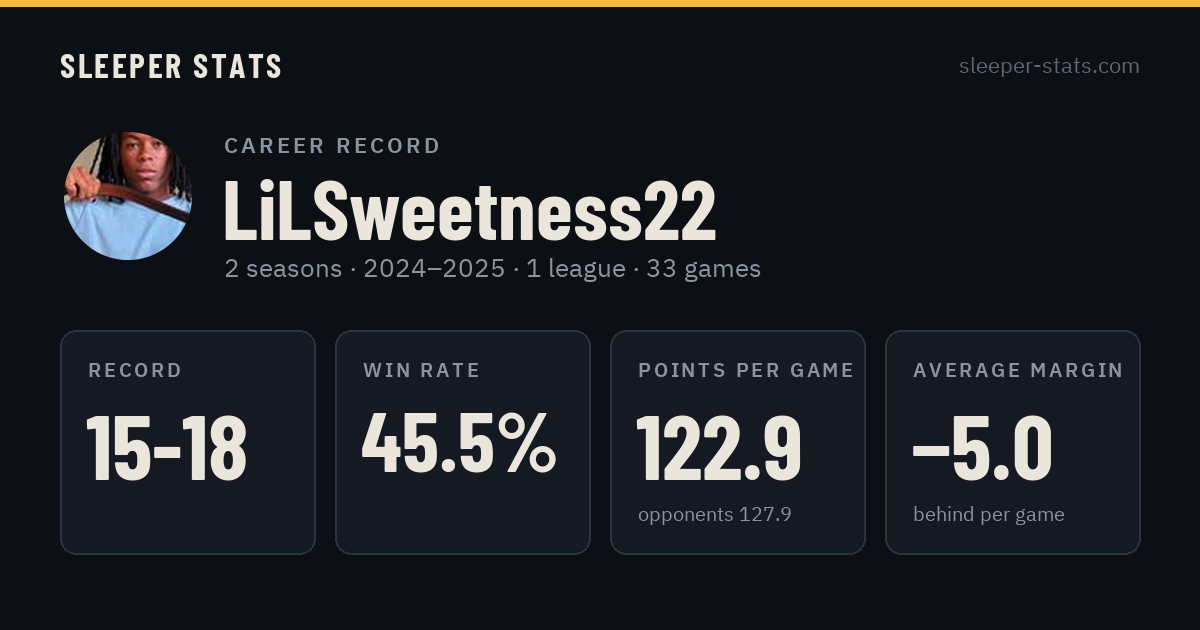Click the opponents 127.9 subtext

tap(715, 515)
